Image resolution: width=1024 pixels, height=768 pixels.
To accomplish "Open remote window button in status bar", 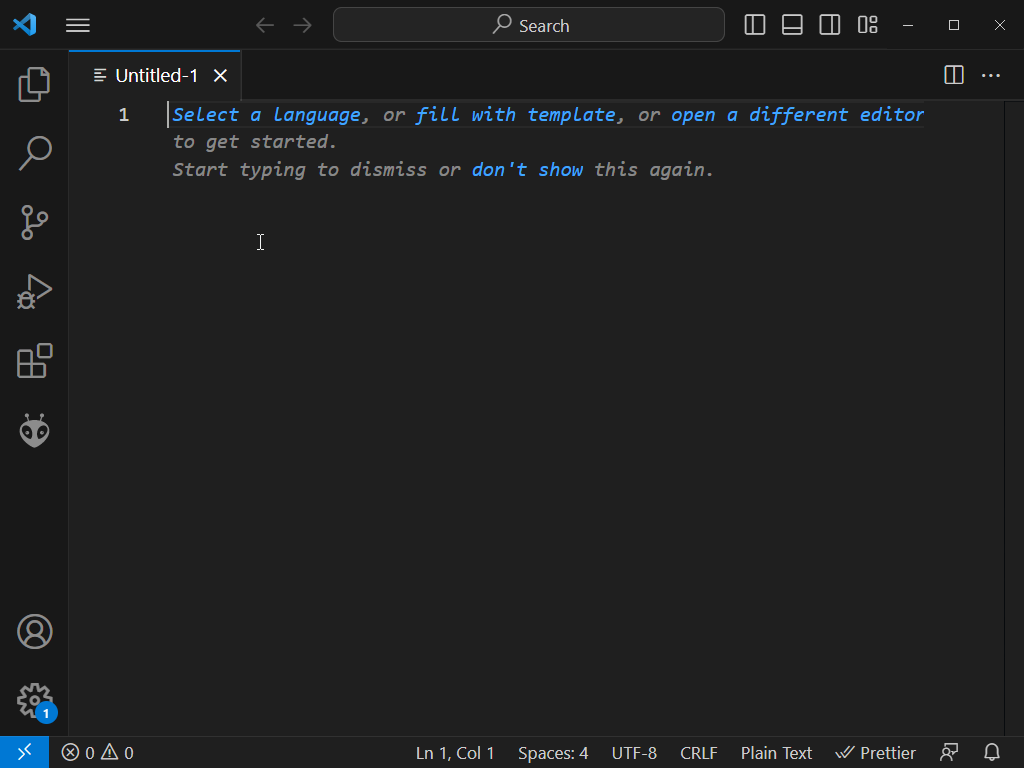I will click(x=24, y=752).
